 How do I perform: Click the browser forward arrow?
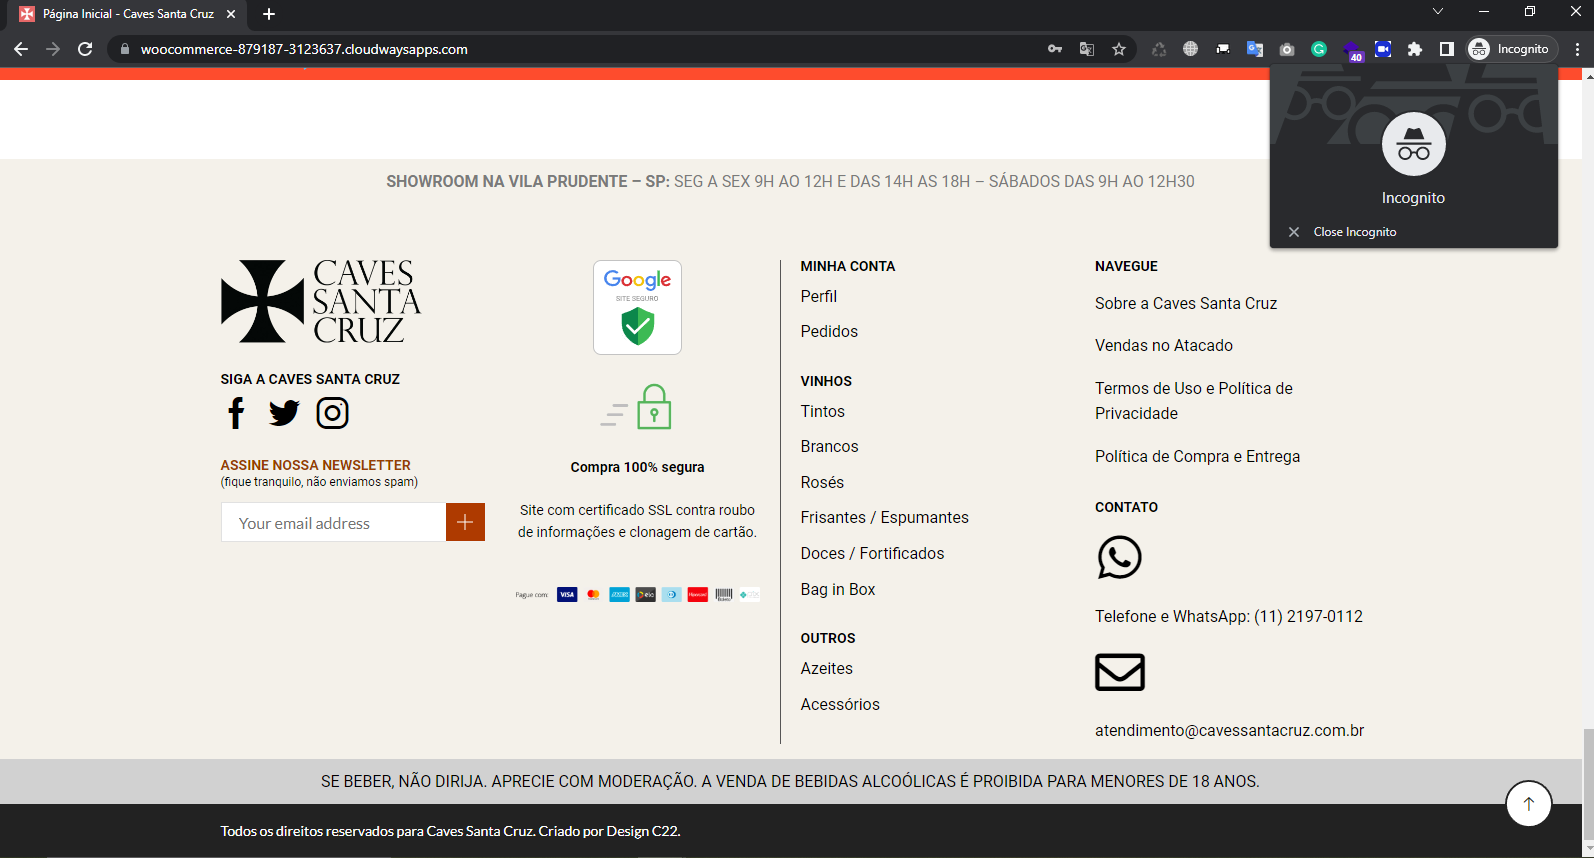coord(53,49)
